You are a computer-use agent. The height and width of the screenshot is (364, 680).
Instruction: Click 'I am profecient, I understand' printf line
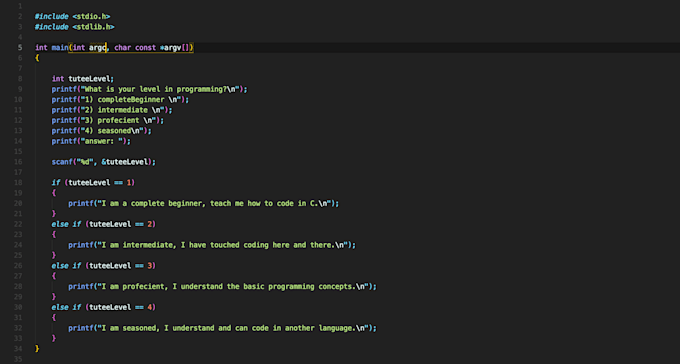(x=222, y=287)
